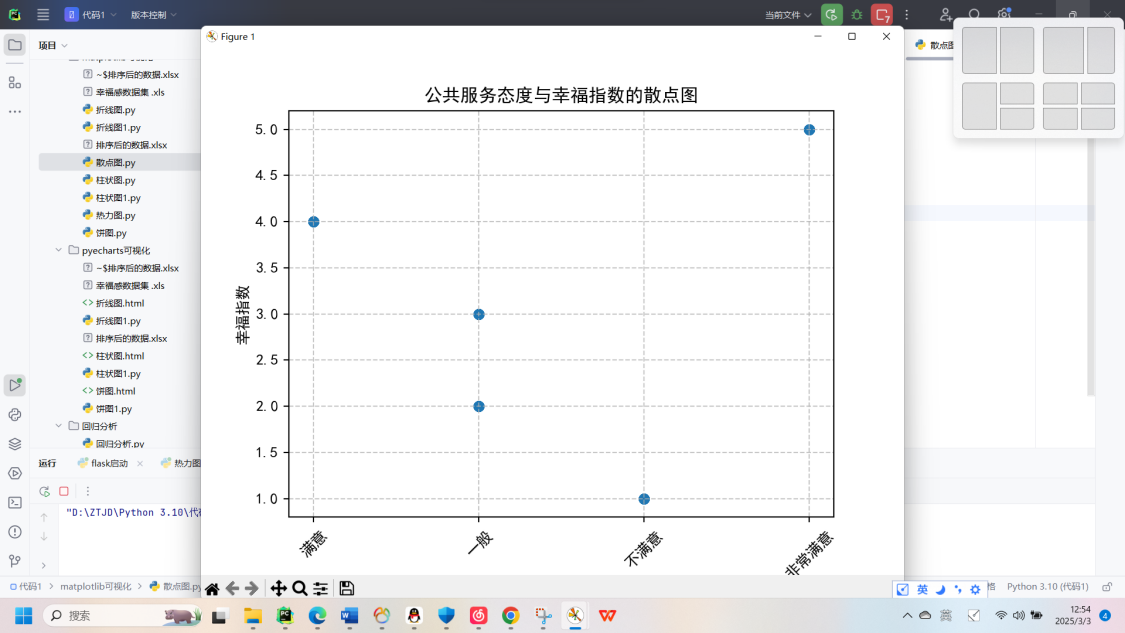The image size is (1125, 633).
Task: Open Google Chrome from taskbar
Action: (510, 616)
